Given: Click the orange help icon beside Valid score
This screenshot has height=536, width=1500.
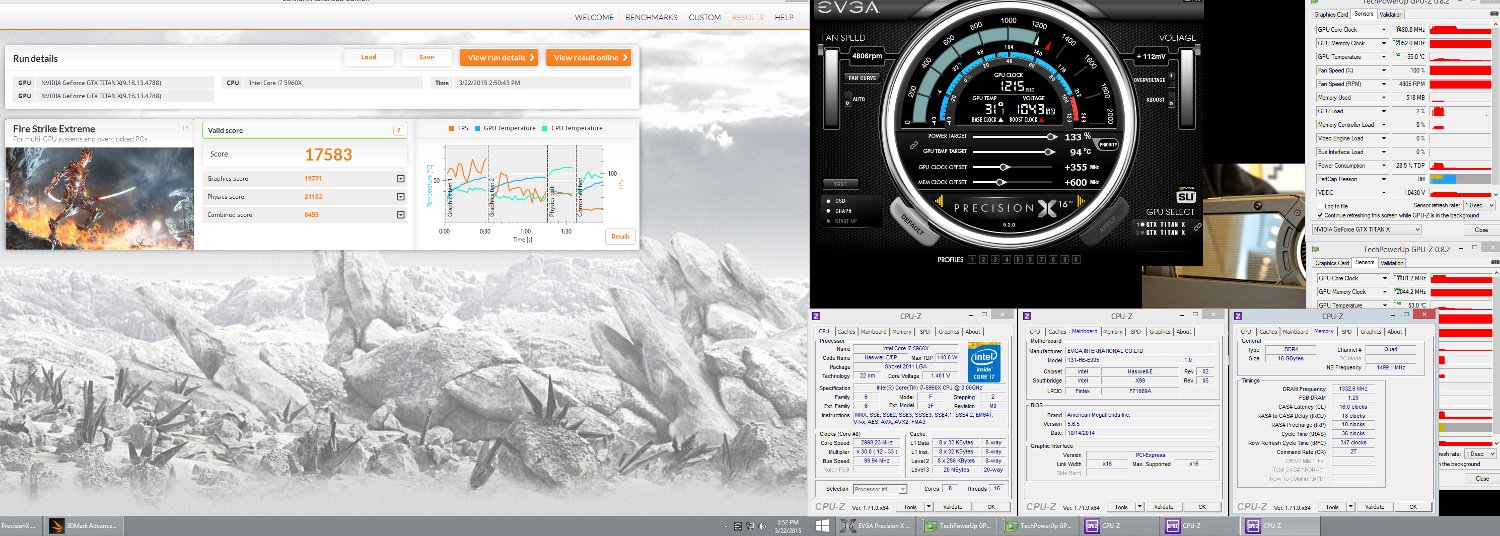Looking at the screenshot, I should pos(399,130).
